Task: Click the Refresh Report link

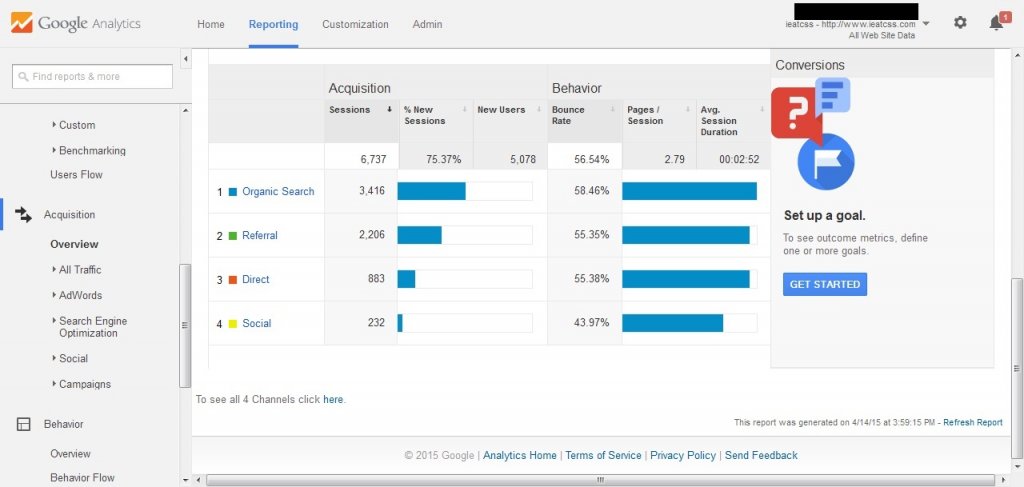Action: (972, 423)
